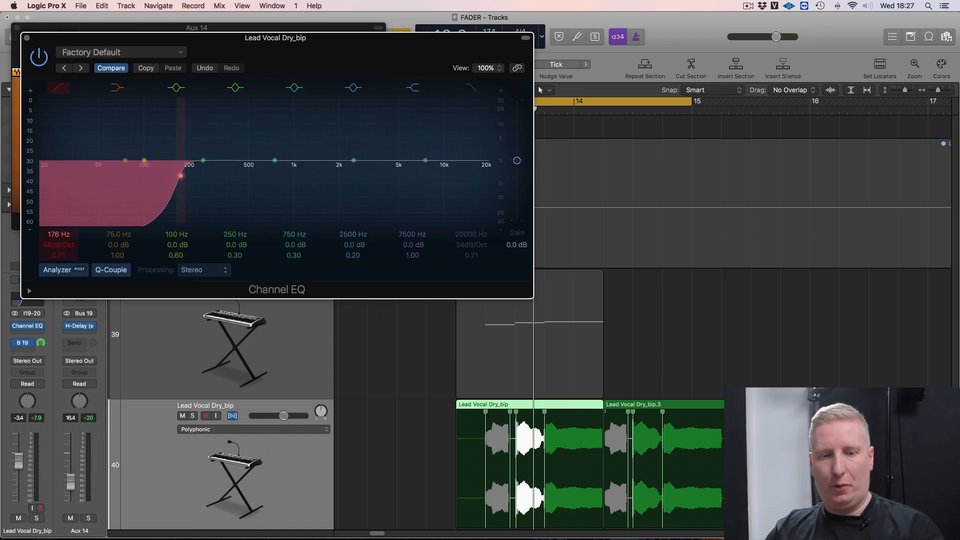Open the File menu

(x=81, y=6)
